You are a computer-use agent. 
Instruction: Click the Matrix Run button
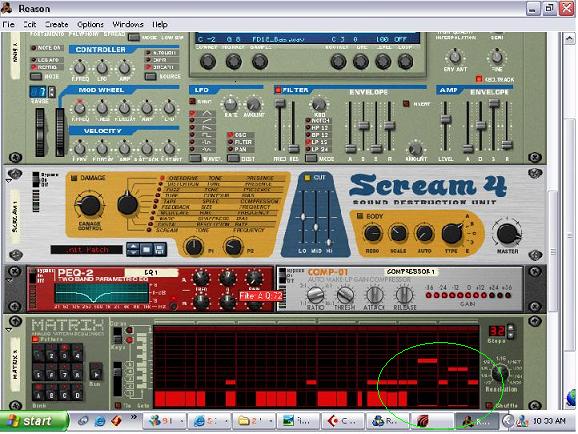[96, 372]
